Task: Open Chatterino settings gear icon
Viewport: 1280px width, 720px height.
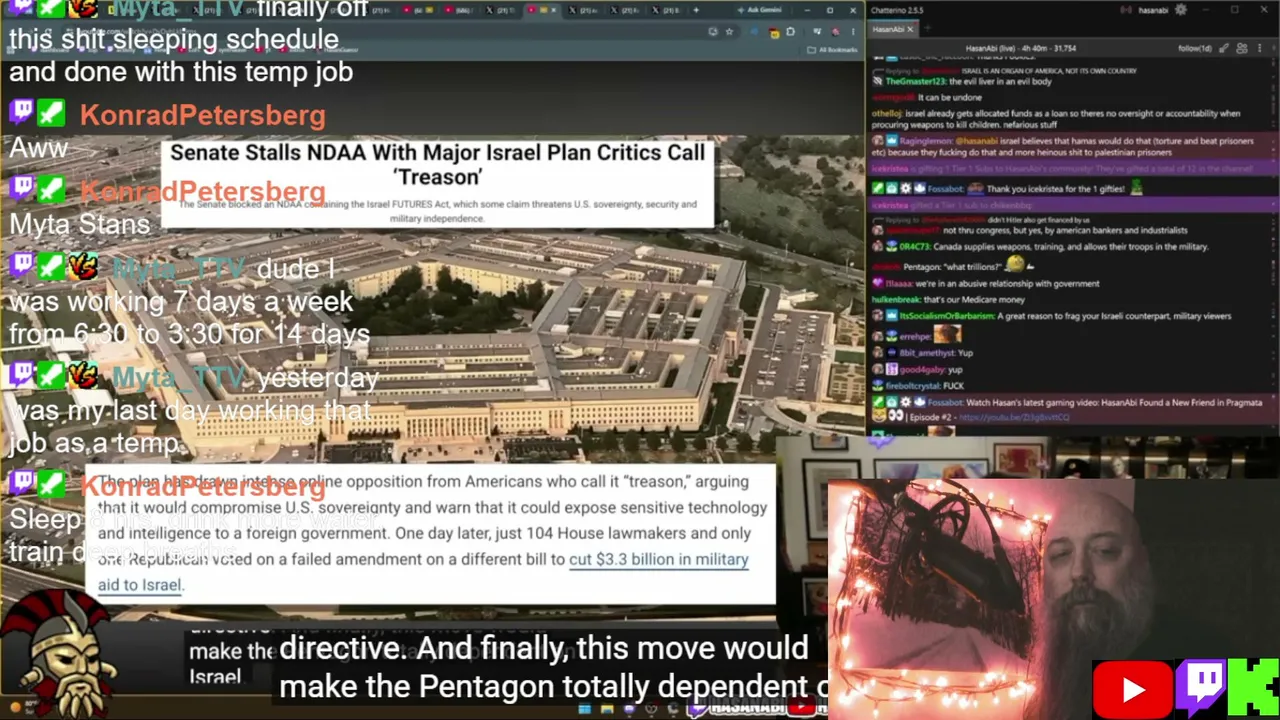Action: click(x=1180, y=10)
